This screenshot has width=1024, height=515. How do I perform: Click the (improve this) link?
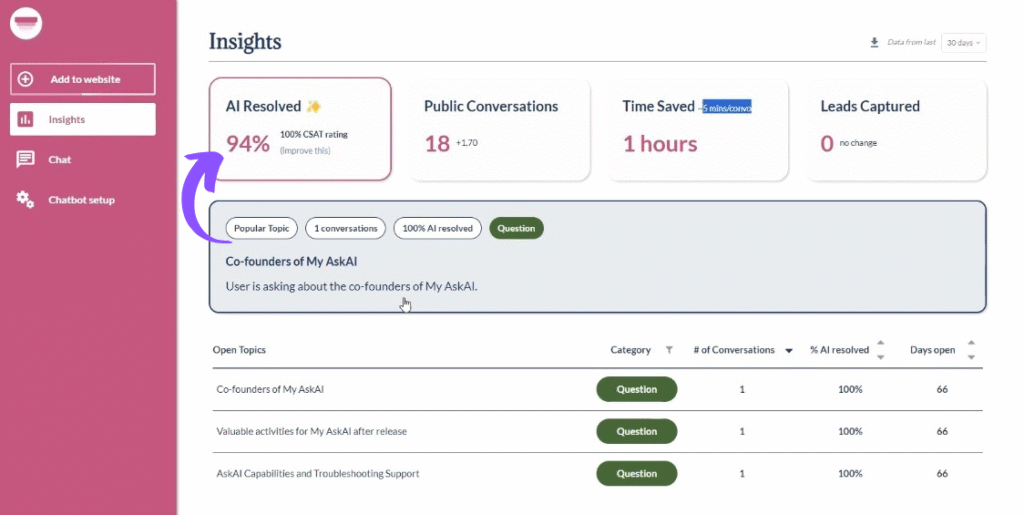[305, 151]
